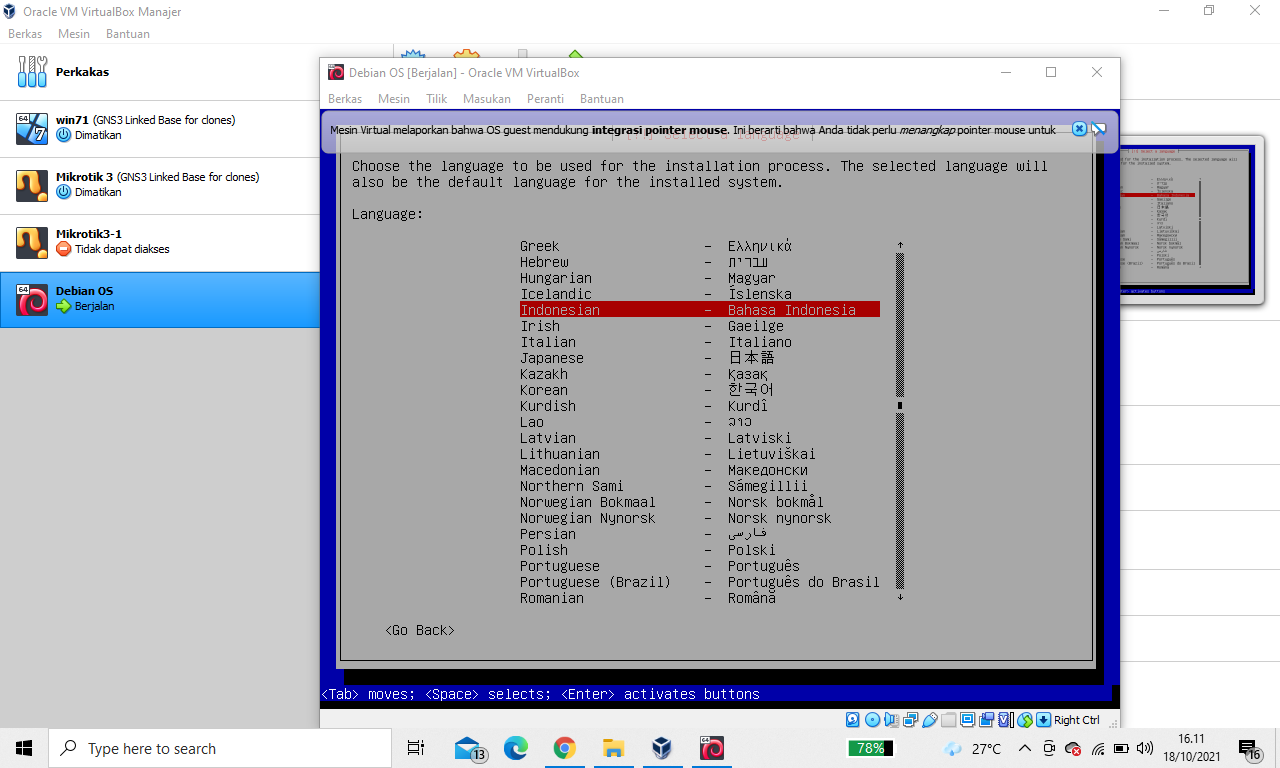Viewport: 1280px width, 768px height.
Task: Choose Romanian in the language list
Action: 699,598
